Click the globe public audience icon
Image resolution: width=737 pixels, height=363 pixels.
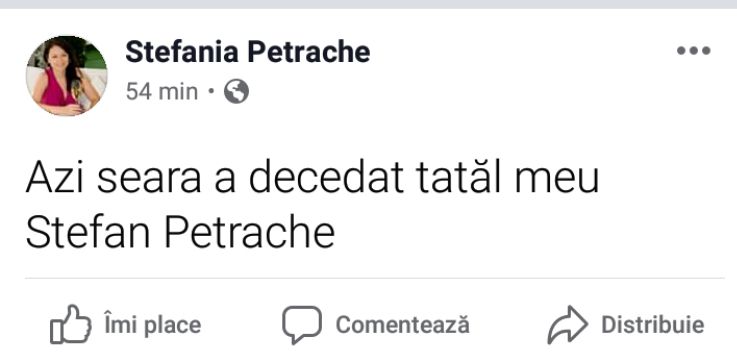pyautogui.click(x=236, y=91)
